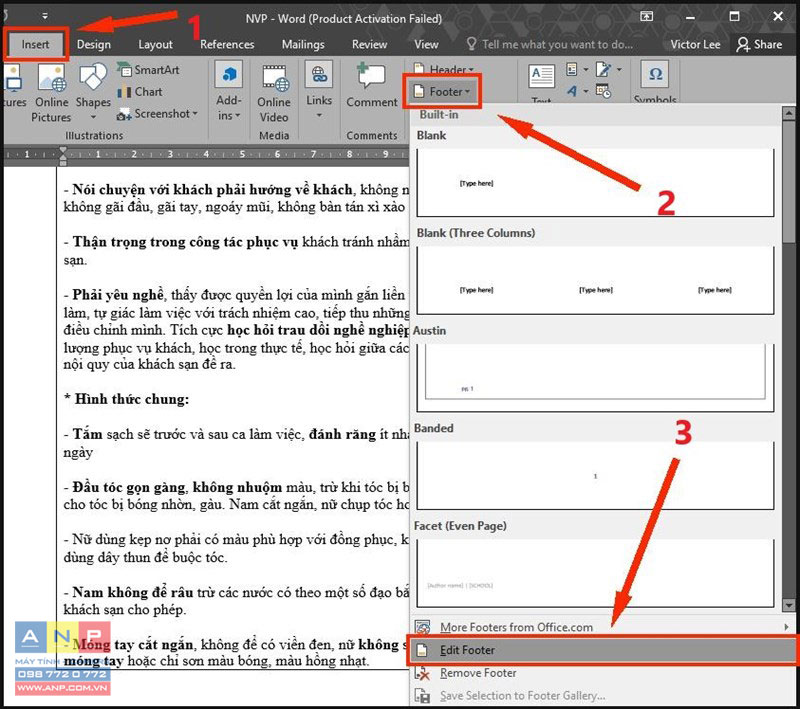Viewport: 800px width, 709px height.
Task: Expand the Quick Parts dropdown arrow
Action: click(x=585, y=69)
